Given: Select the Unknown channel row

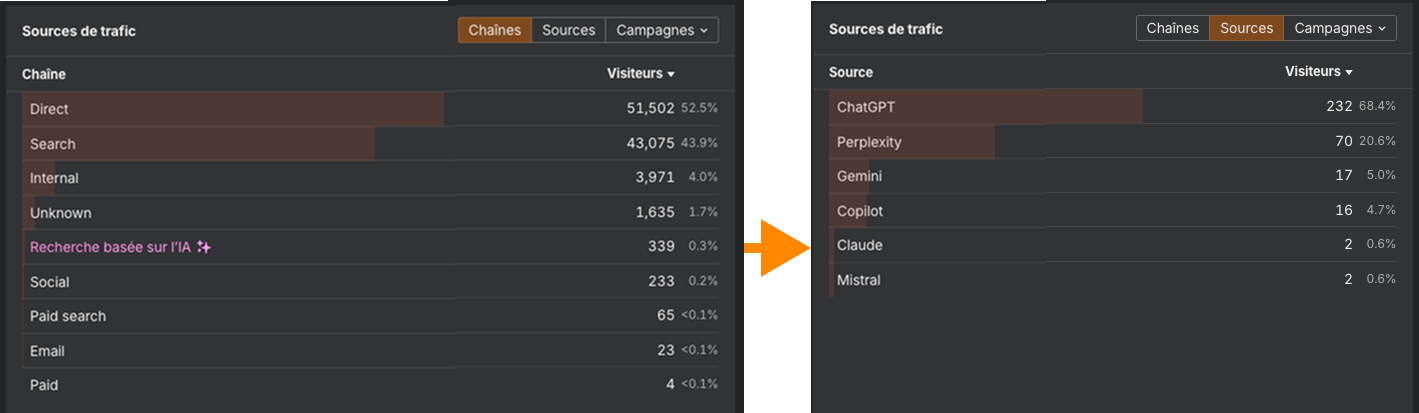Looking at the screenshot, I should (x=370, y=213).
